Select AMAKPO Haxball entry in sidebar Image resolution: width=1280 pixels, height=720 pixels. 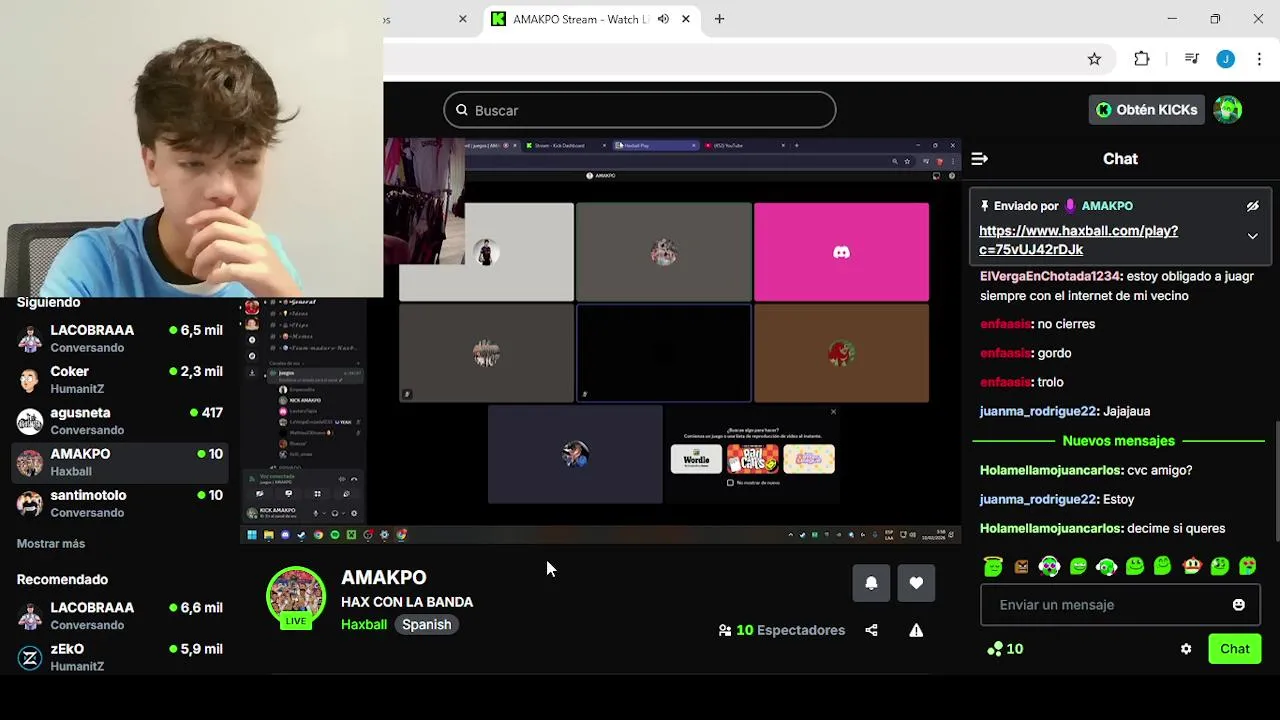tap(120, 462)
